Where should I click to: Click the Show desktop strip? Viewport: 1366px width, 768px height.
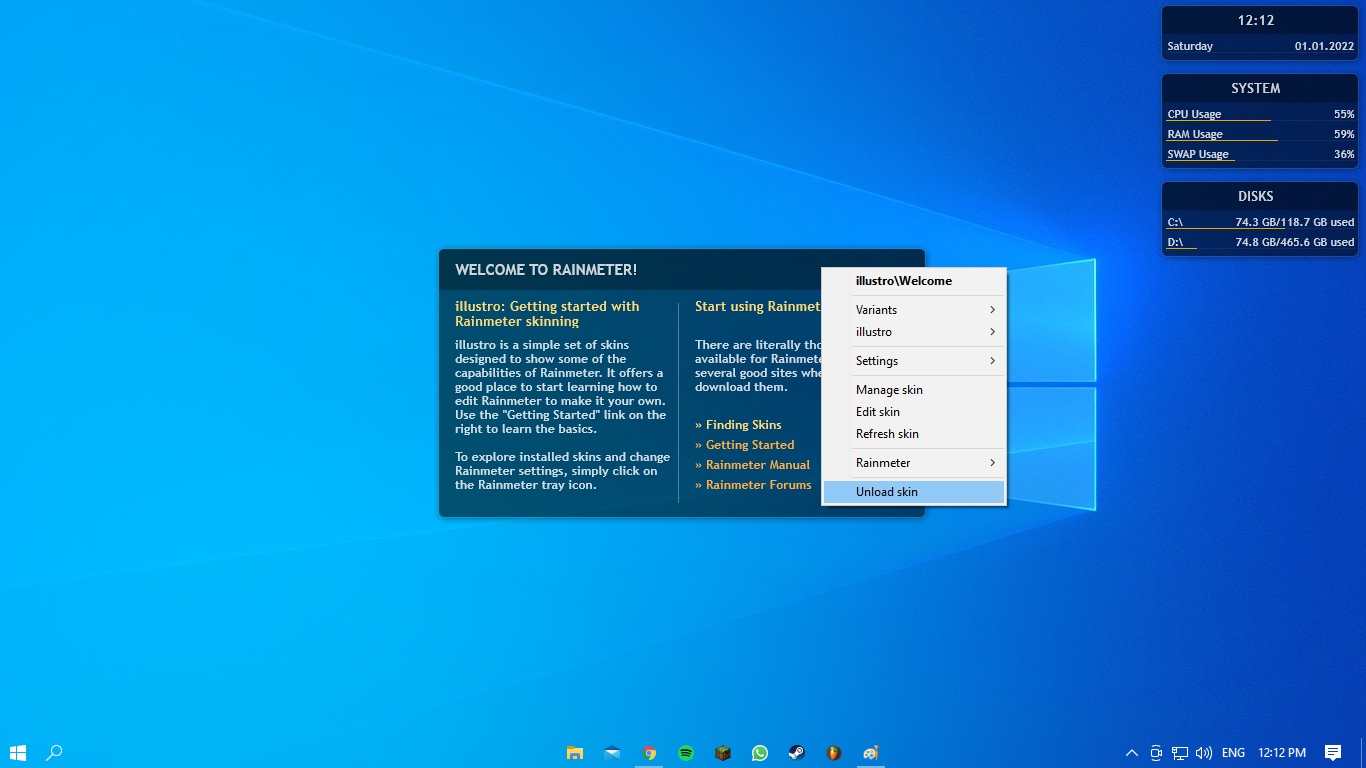click(1363, 753)
